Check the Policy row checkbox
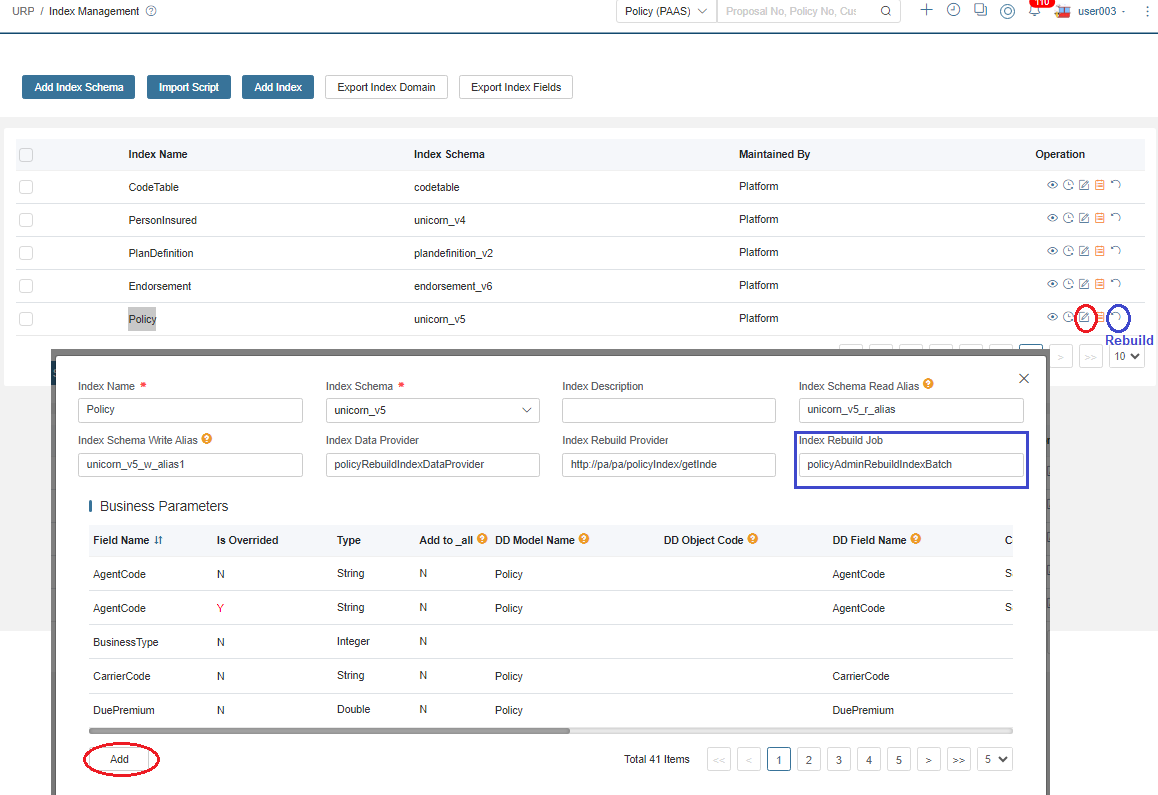The height and width of the screenshot is (795, 1158). click(26, 319)
